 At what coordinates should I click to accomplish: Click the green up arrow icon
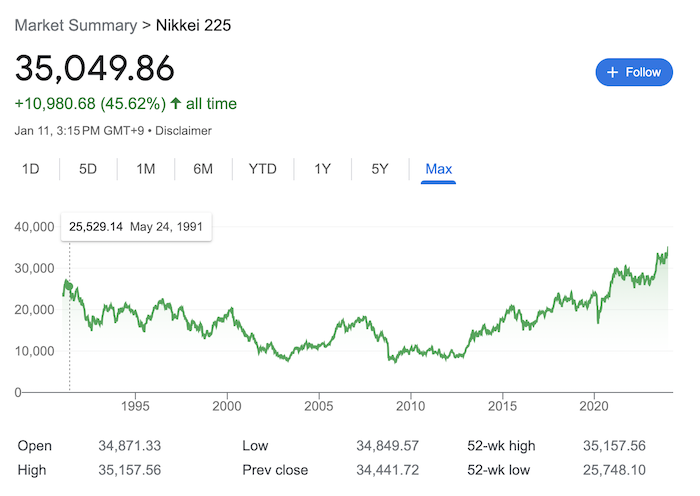(176, 103)
